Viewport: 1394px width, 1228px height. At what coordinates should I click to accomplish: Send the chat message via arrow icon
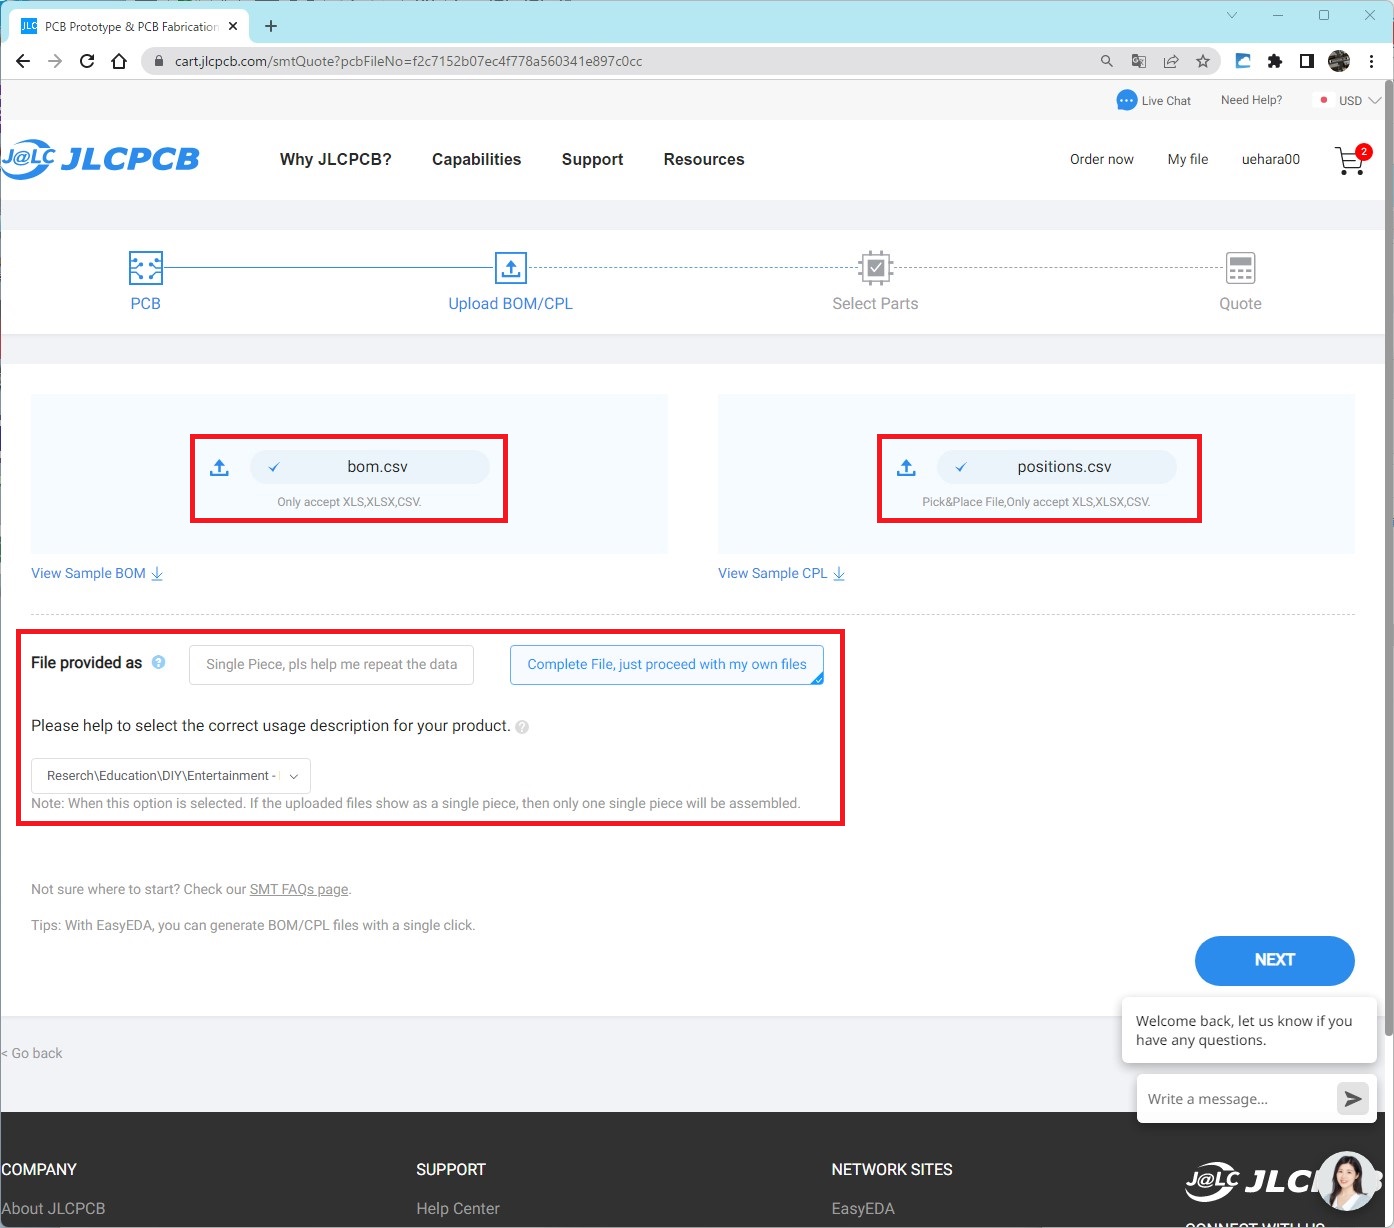[1352, 1098]
